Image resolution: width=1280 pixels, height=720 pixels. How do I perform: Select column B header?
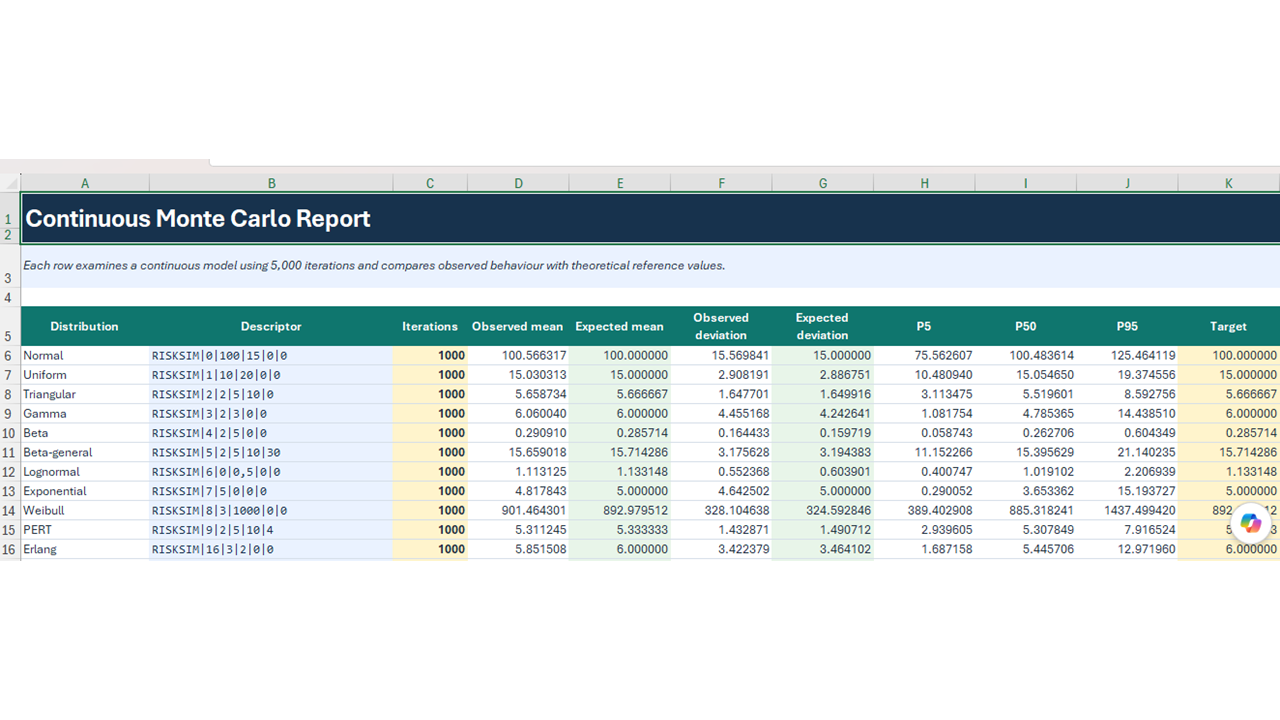click(271, 183)
